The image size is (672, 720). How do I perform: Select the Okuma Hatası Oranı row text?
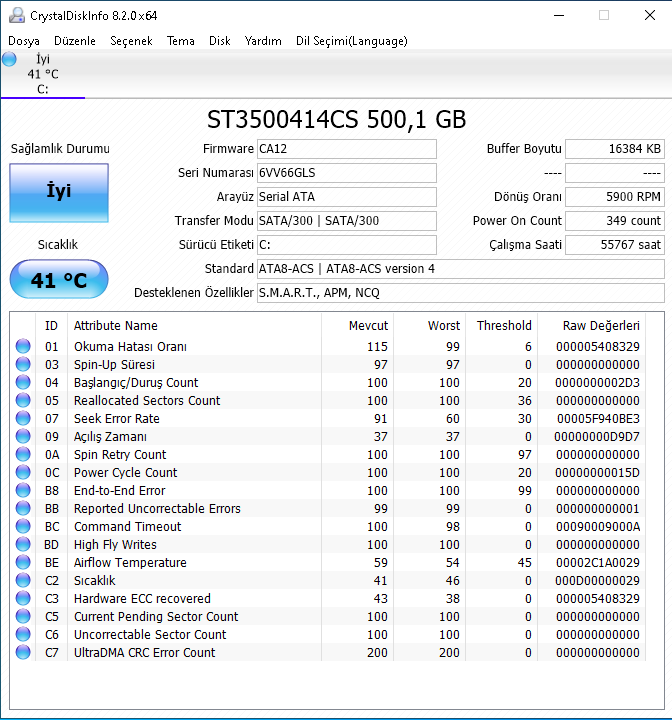[x=130, y=347]
